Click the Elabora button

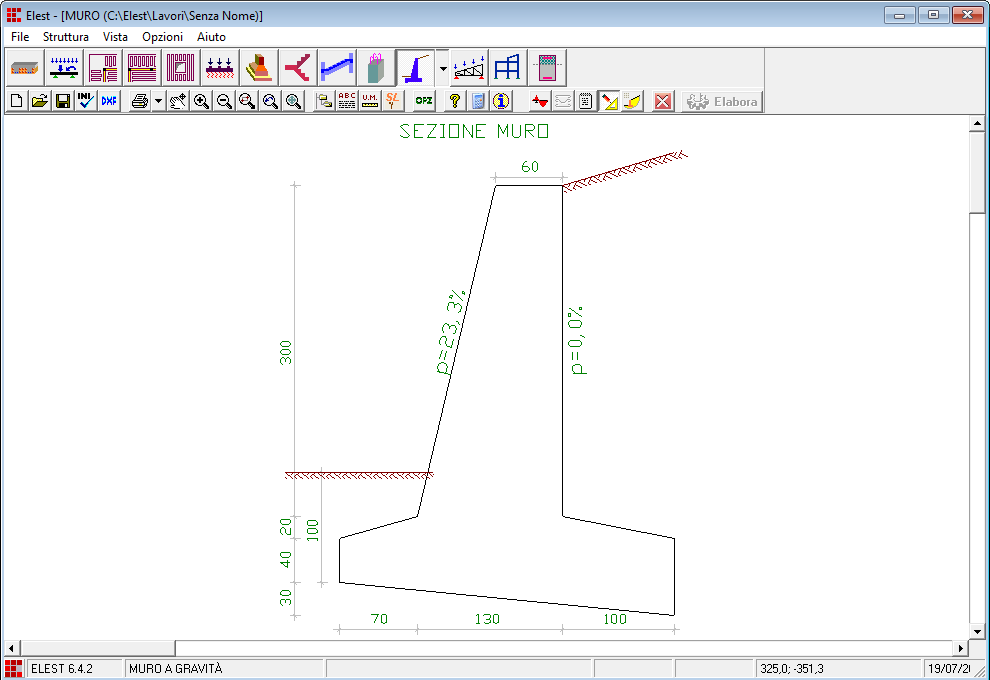point(722,101)
